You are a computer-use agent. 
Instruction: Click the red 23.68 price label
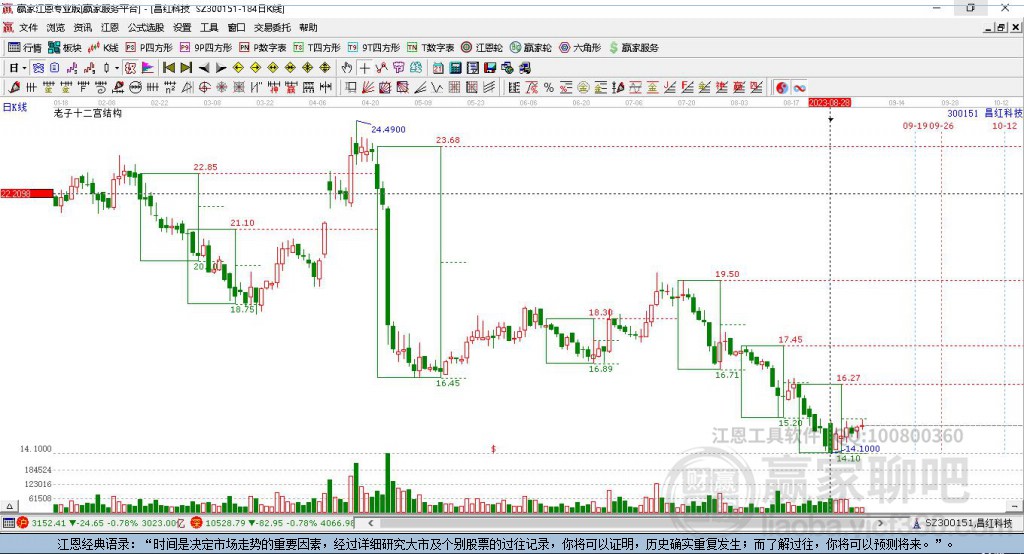point(448,140)
